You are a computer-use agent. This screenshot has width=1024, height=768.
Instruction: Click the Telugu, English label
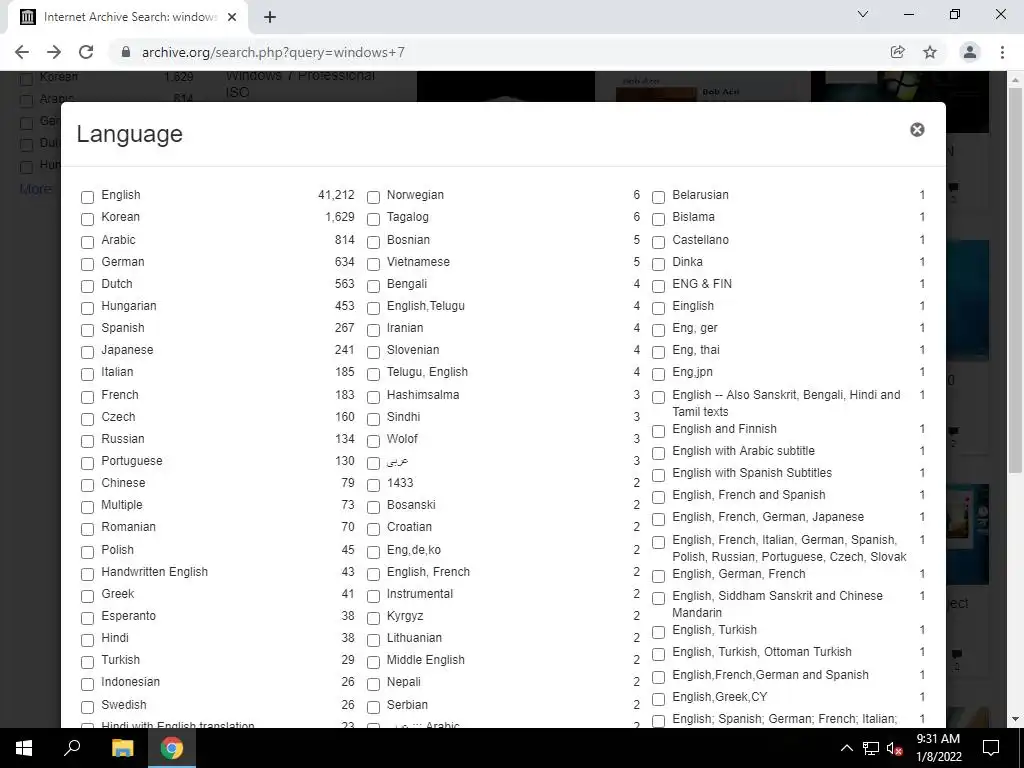pyautogui.click(x=427, y=372)
